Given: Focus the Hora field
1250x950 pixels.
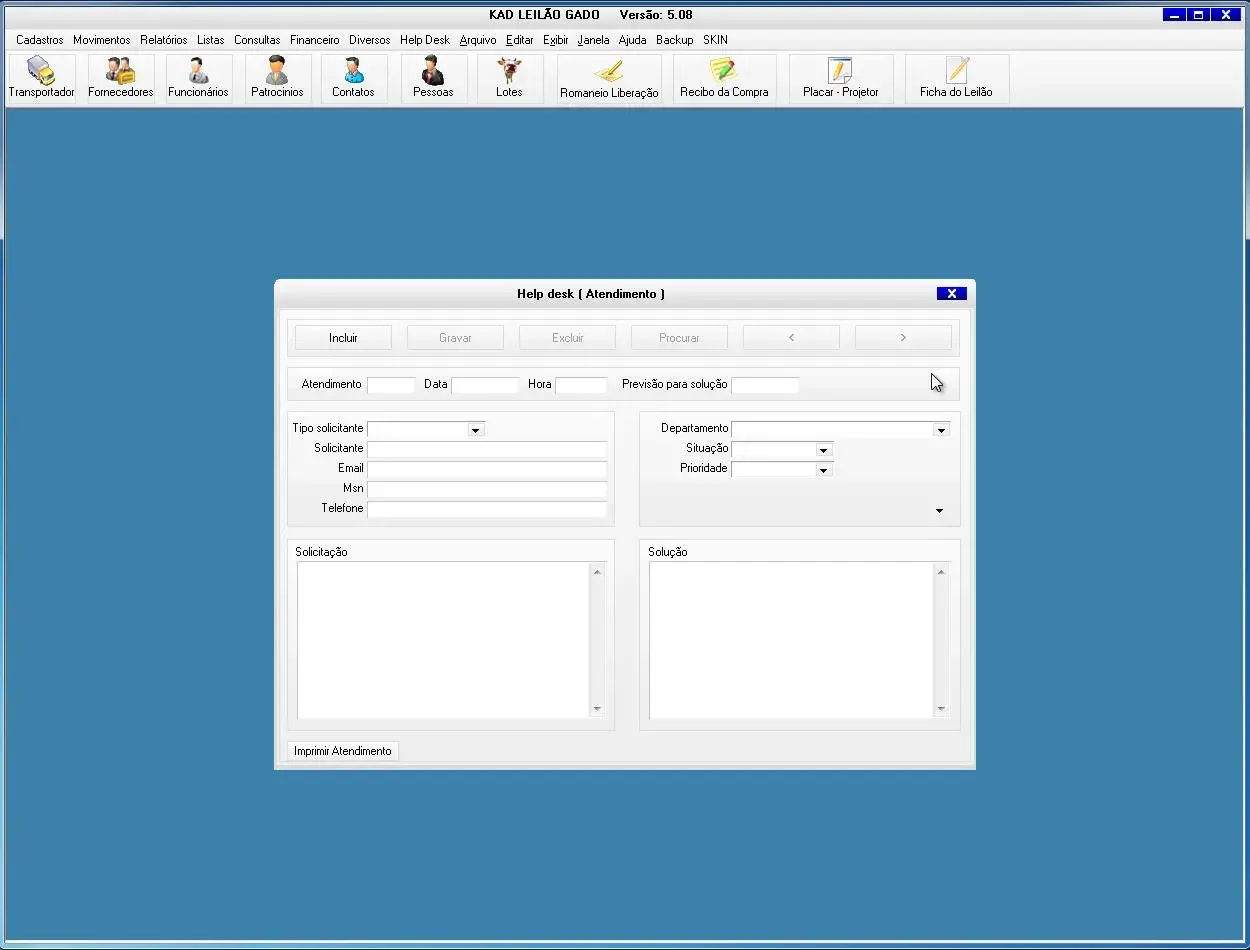Looking at the screenshot, I should [x=581, y=385].
